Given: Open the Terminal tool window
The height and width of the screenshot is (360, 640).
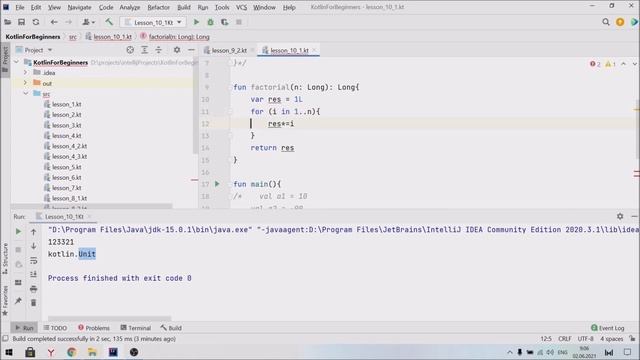Looking at the screenshot, I should pyautogui.click(x=136, y=328).
